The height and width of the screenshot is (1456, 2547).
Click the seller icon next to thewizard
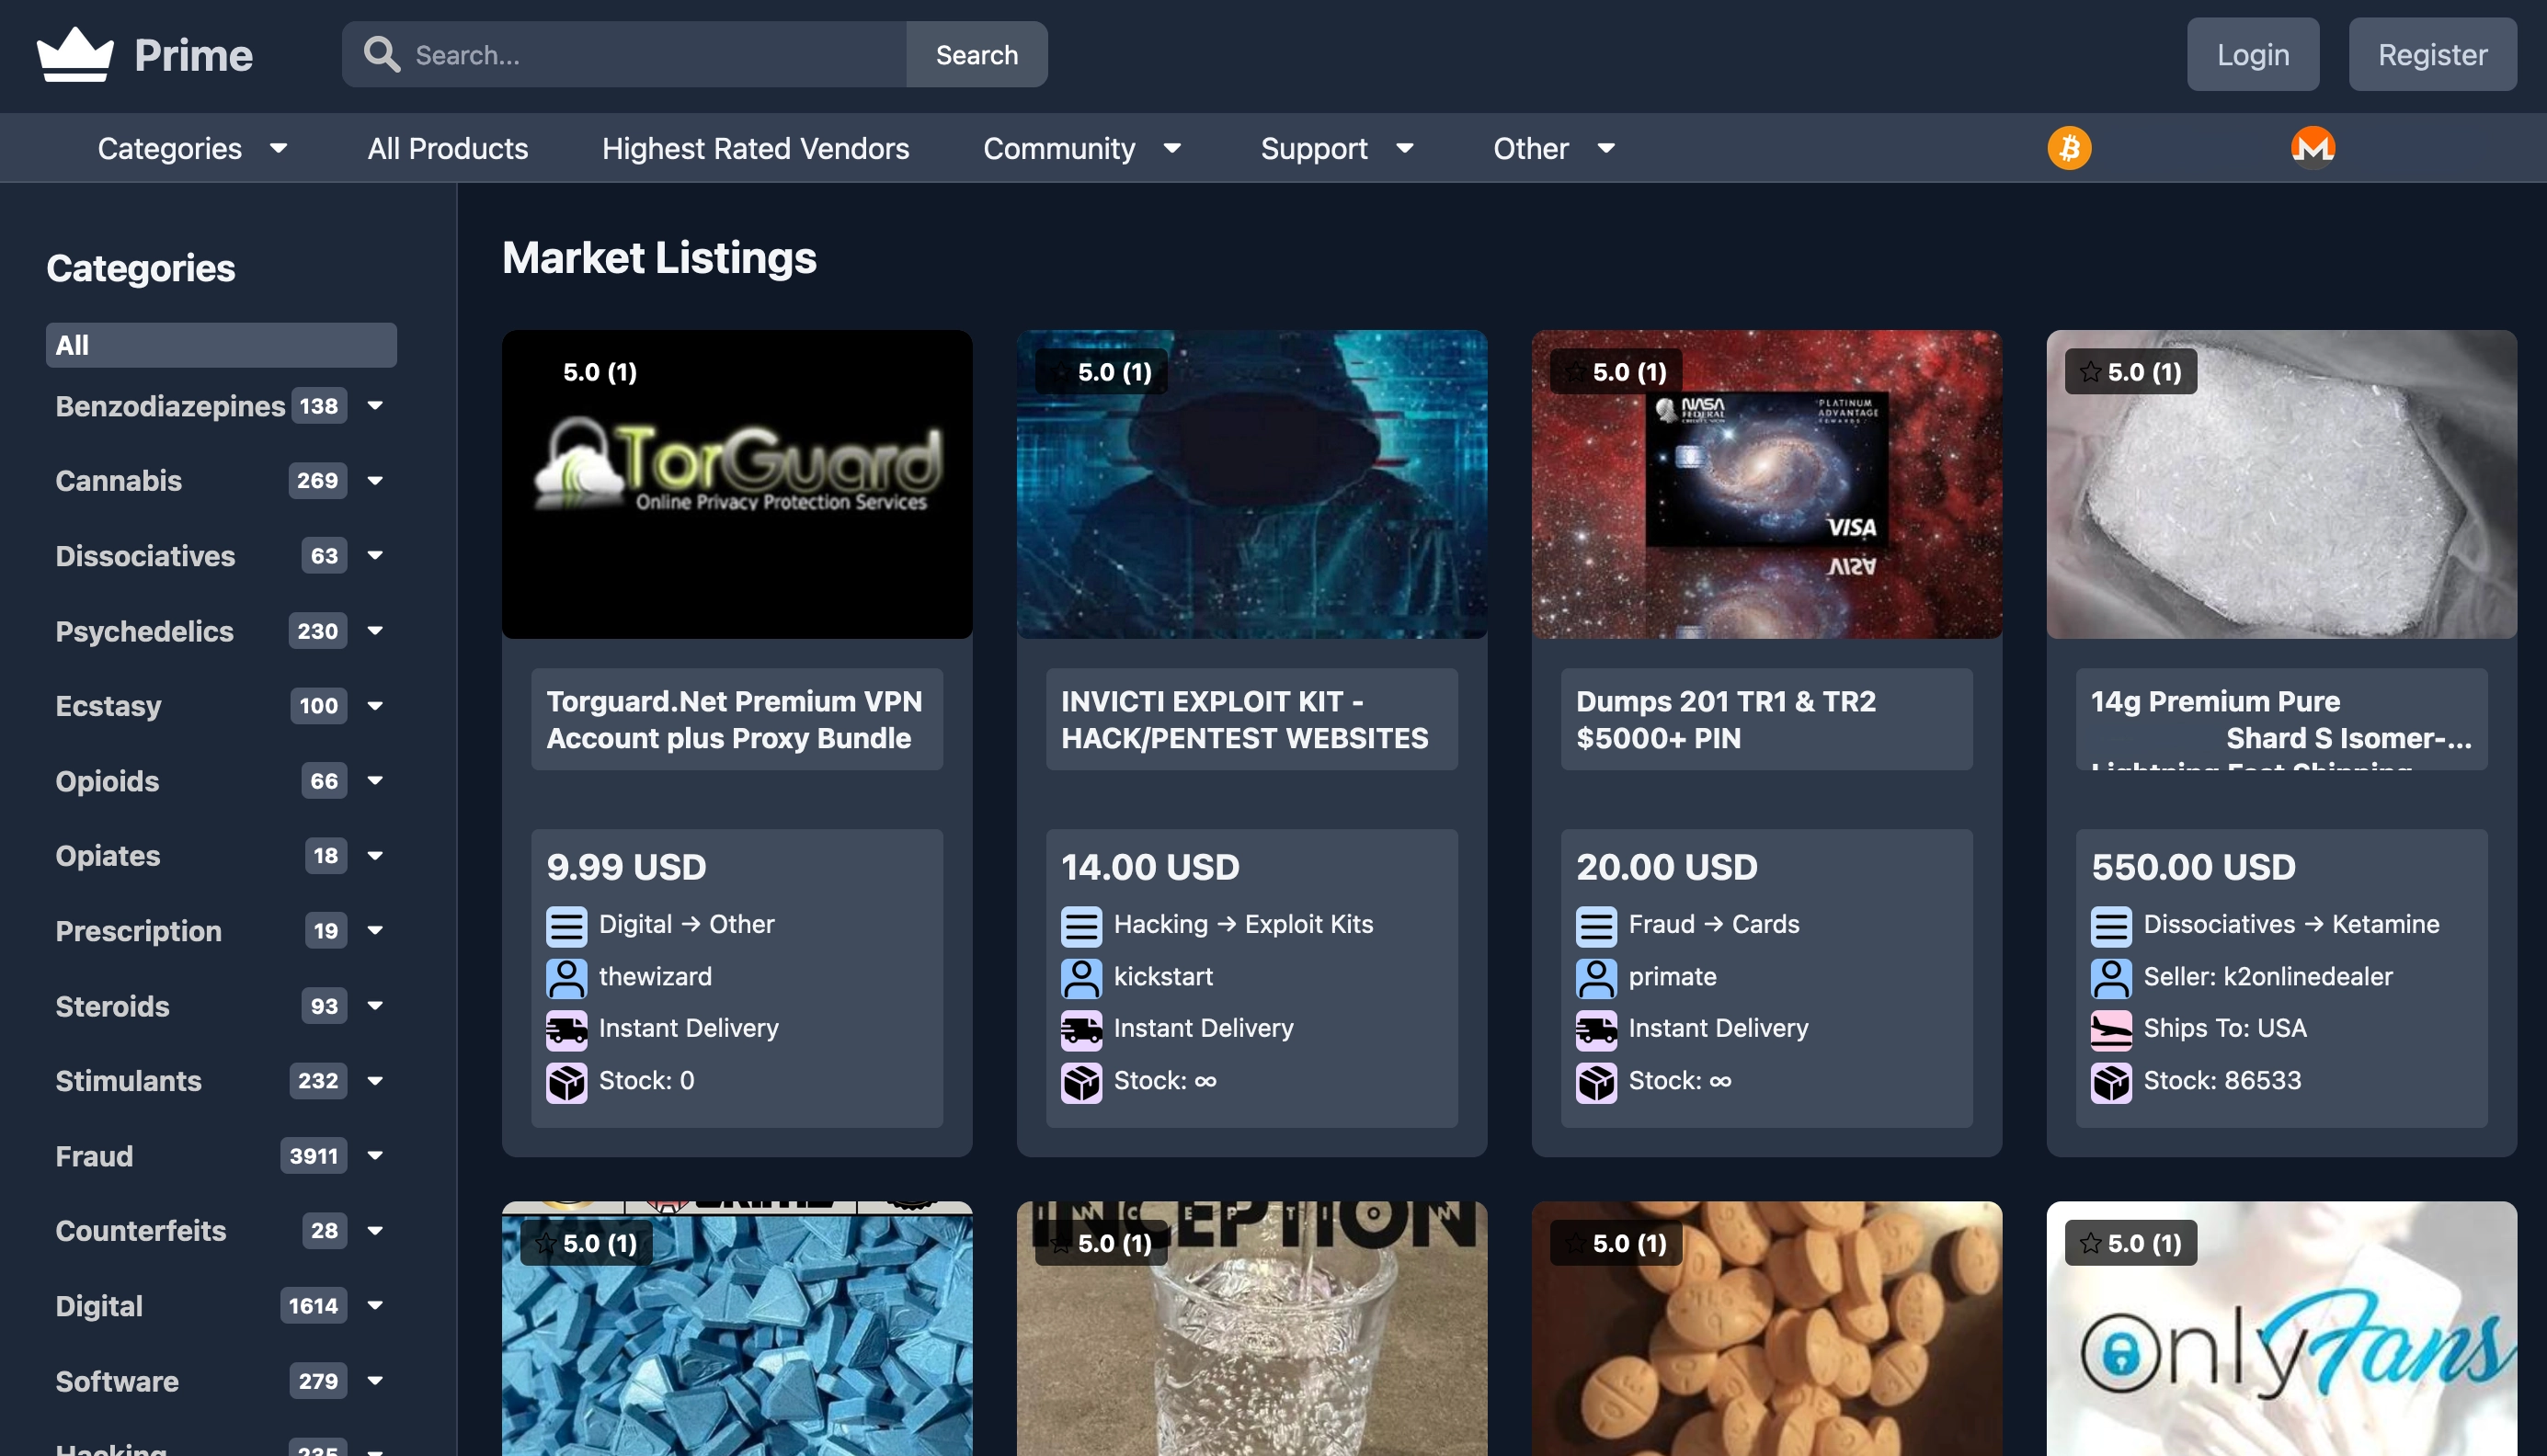click(x=567, y=977)
